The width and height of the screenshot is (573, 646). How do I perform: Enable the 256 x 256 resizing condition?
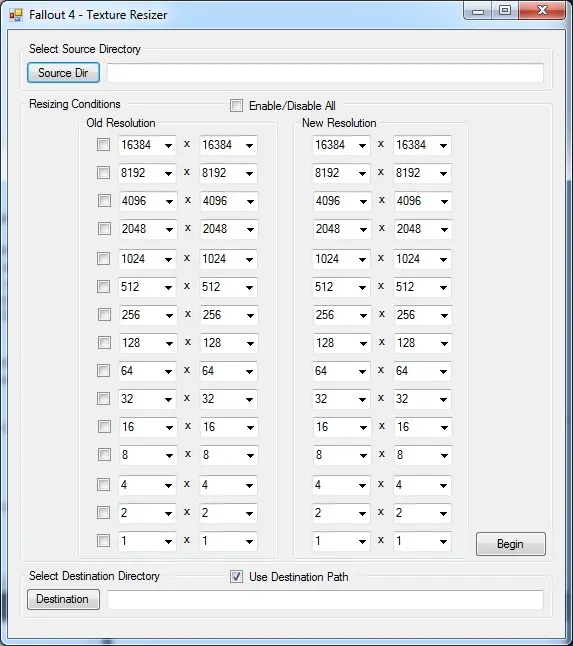(x=104, y=315)
